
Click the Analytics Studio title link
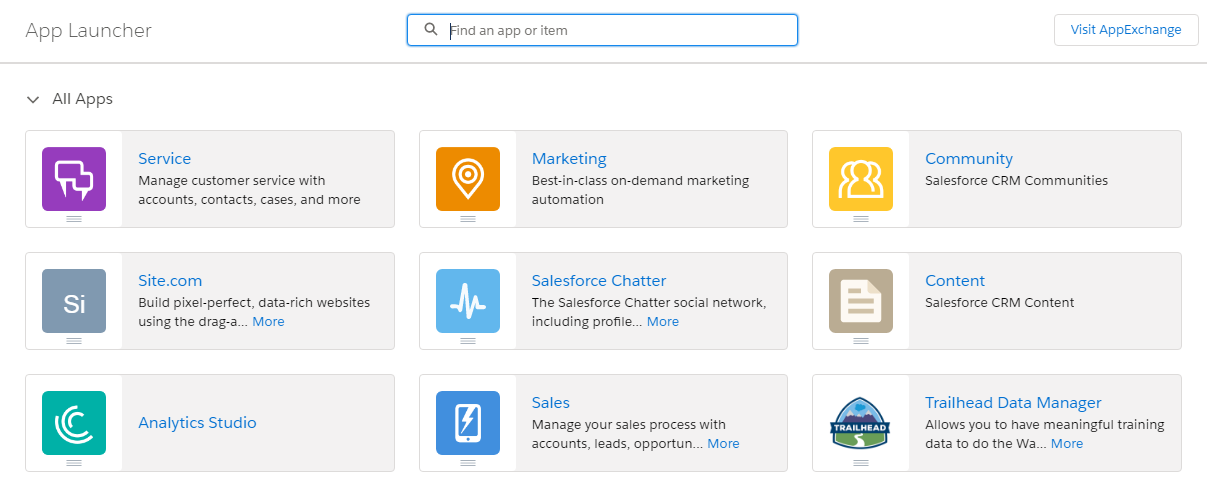197,423
